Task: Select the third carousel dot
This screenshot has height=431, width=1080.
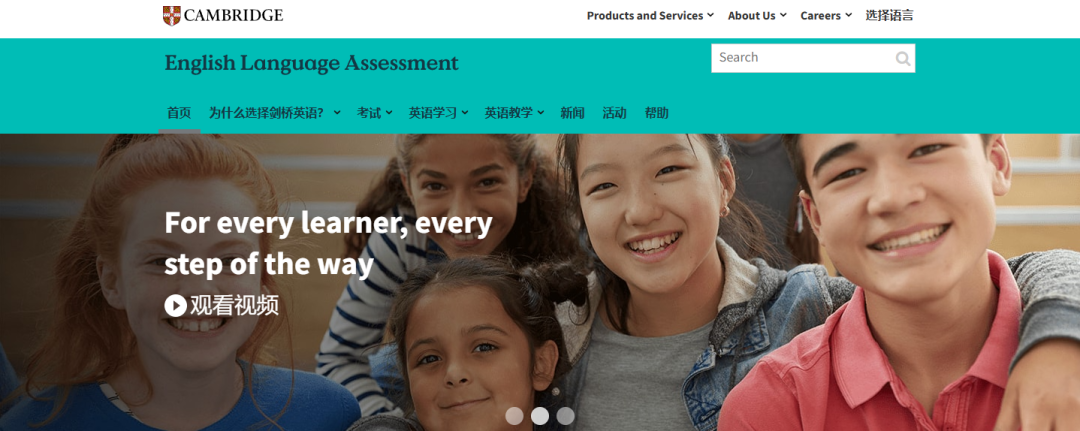Action: point(565,416)
